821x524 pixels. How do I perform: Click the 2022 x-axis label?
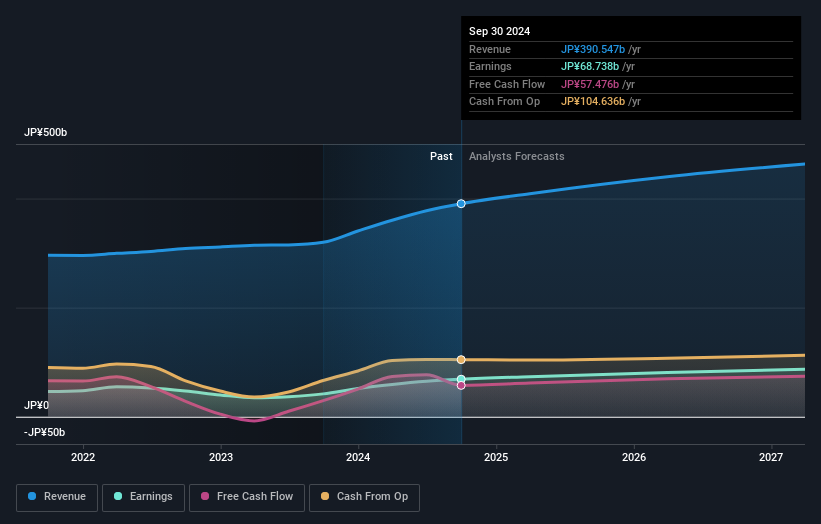[83, 457]
